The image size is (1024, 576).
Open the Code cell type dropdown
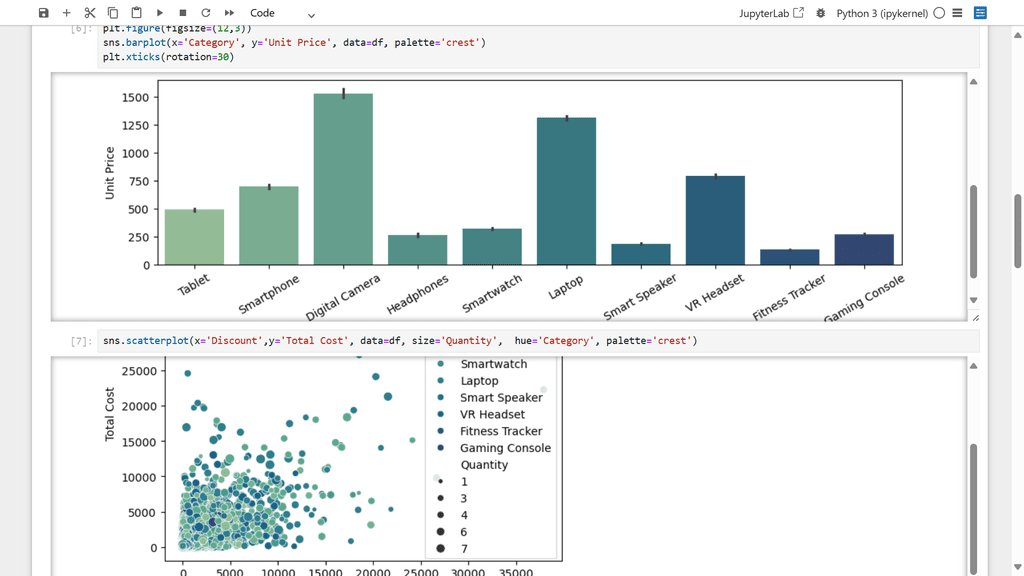tap(282, 13)
